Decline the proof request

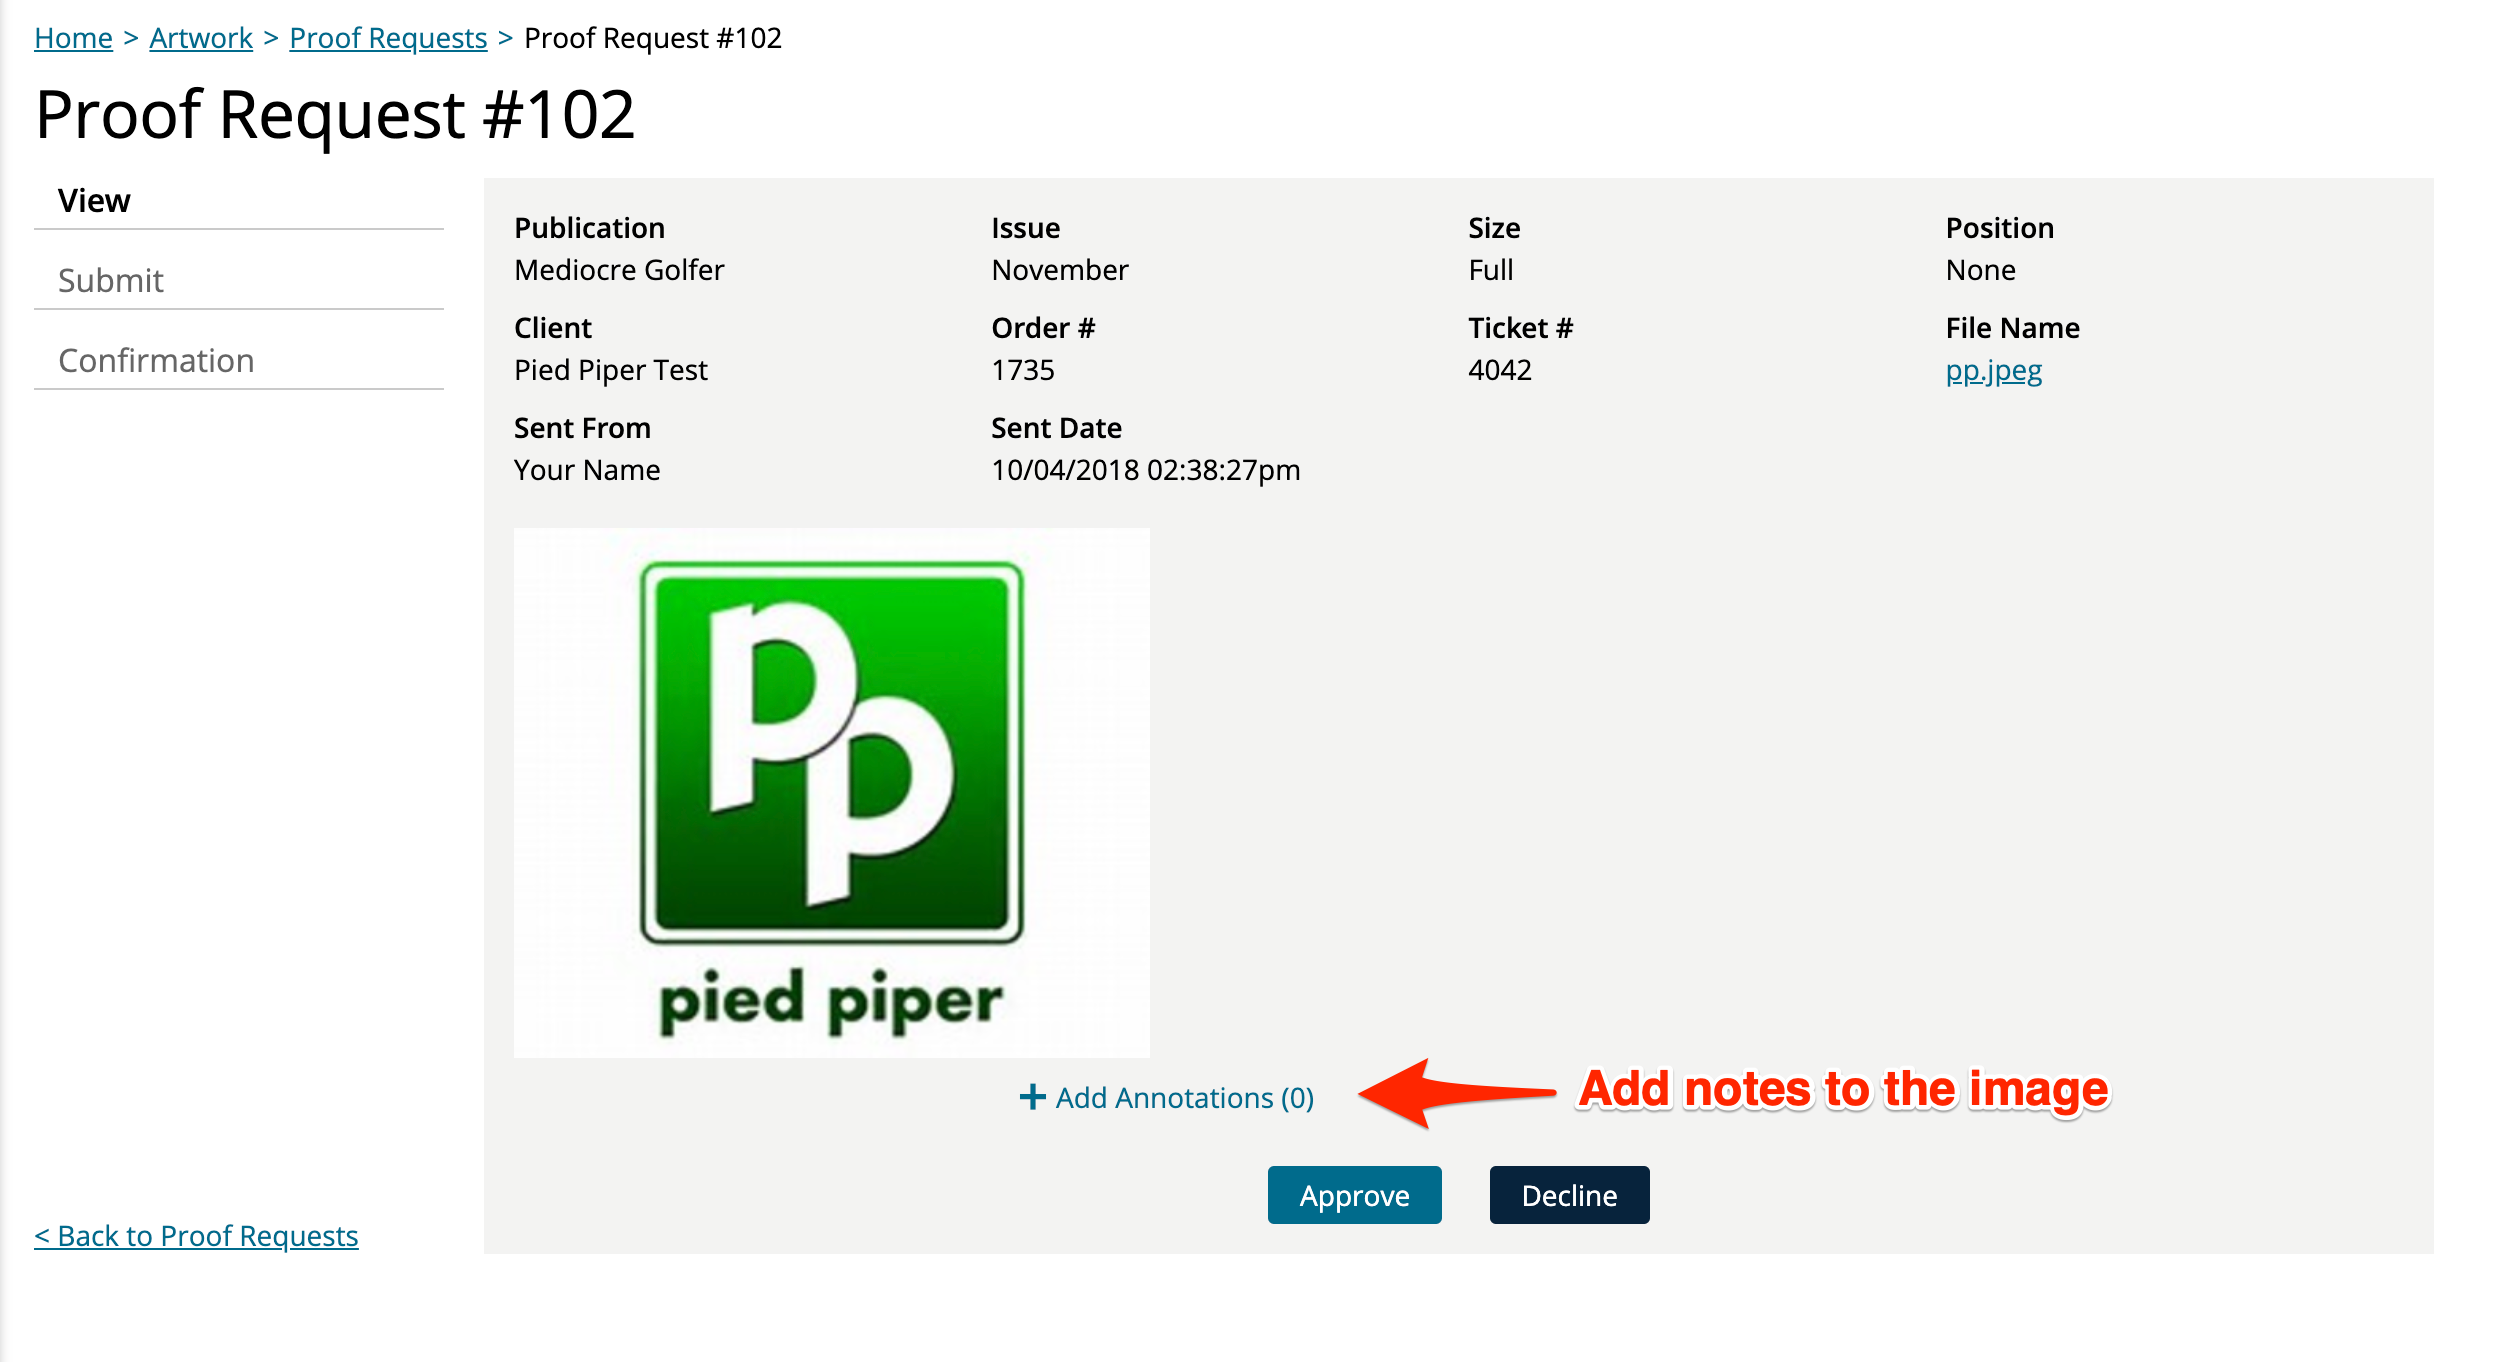tap(1568, 1194)
